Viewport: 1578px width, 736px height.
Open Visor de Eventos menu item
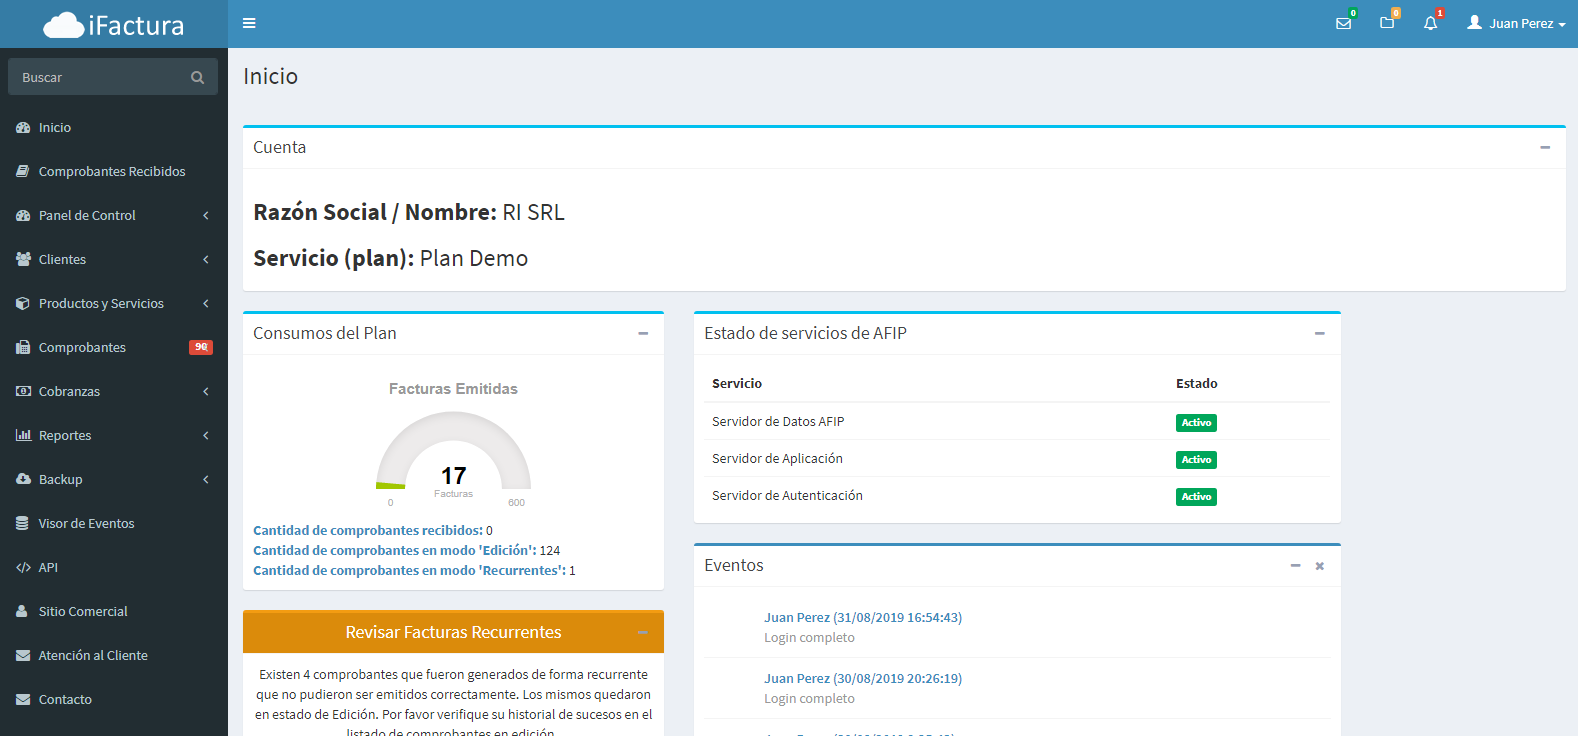[86, 523]
